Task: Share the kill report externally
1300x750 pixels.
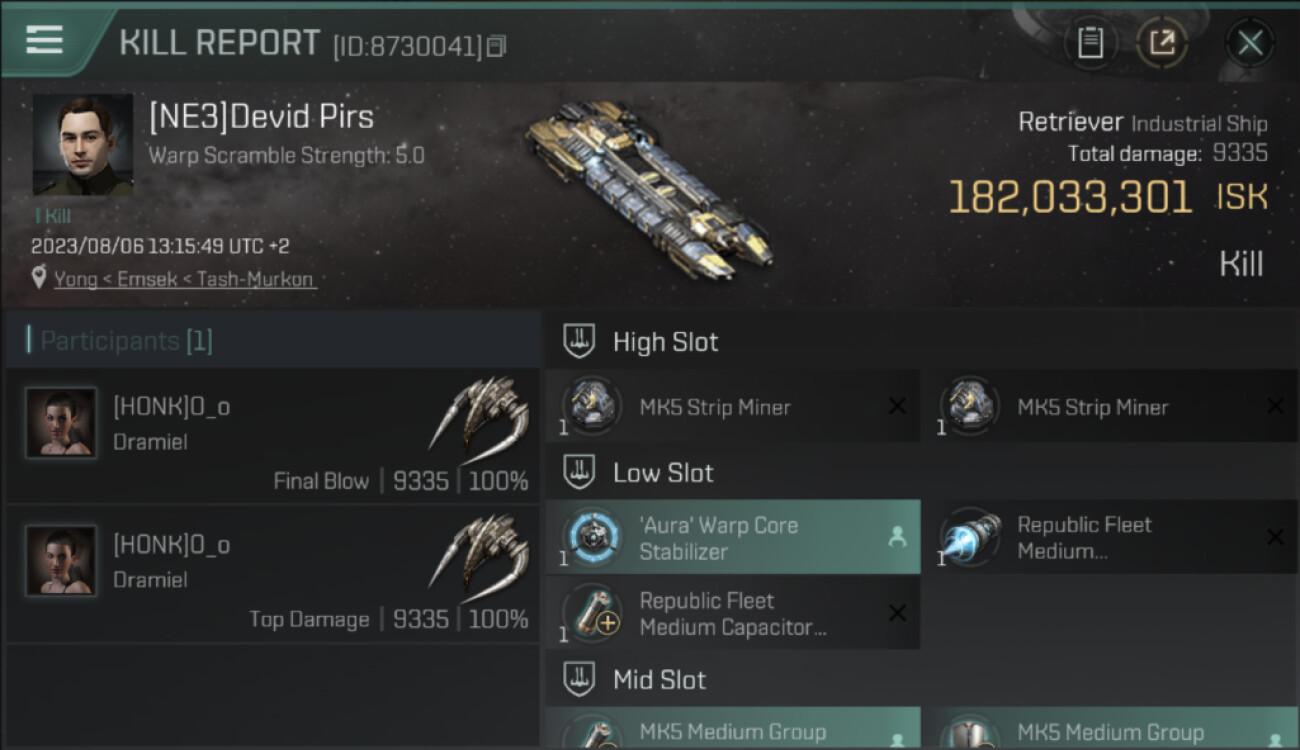Action: [1162, 43]
